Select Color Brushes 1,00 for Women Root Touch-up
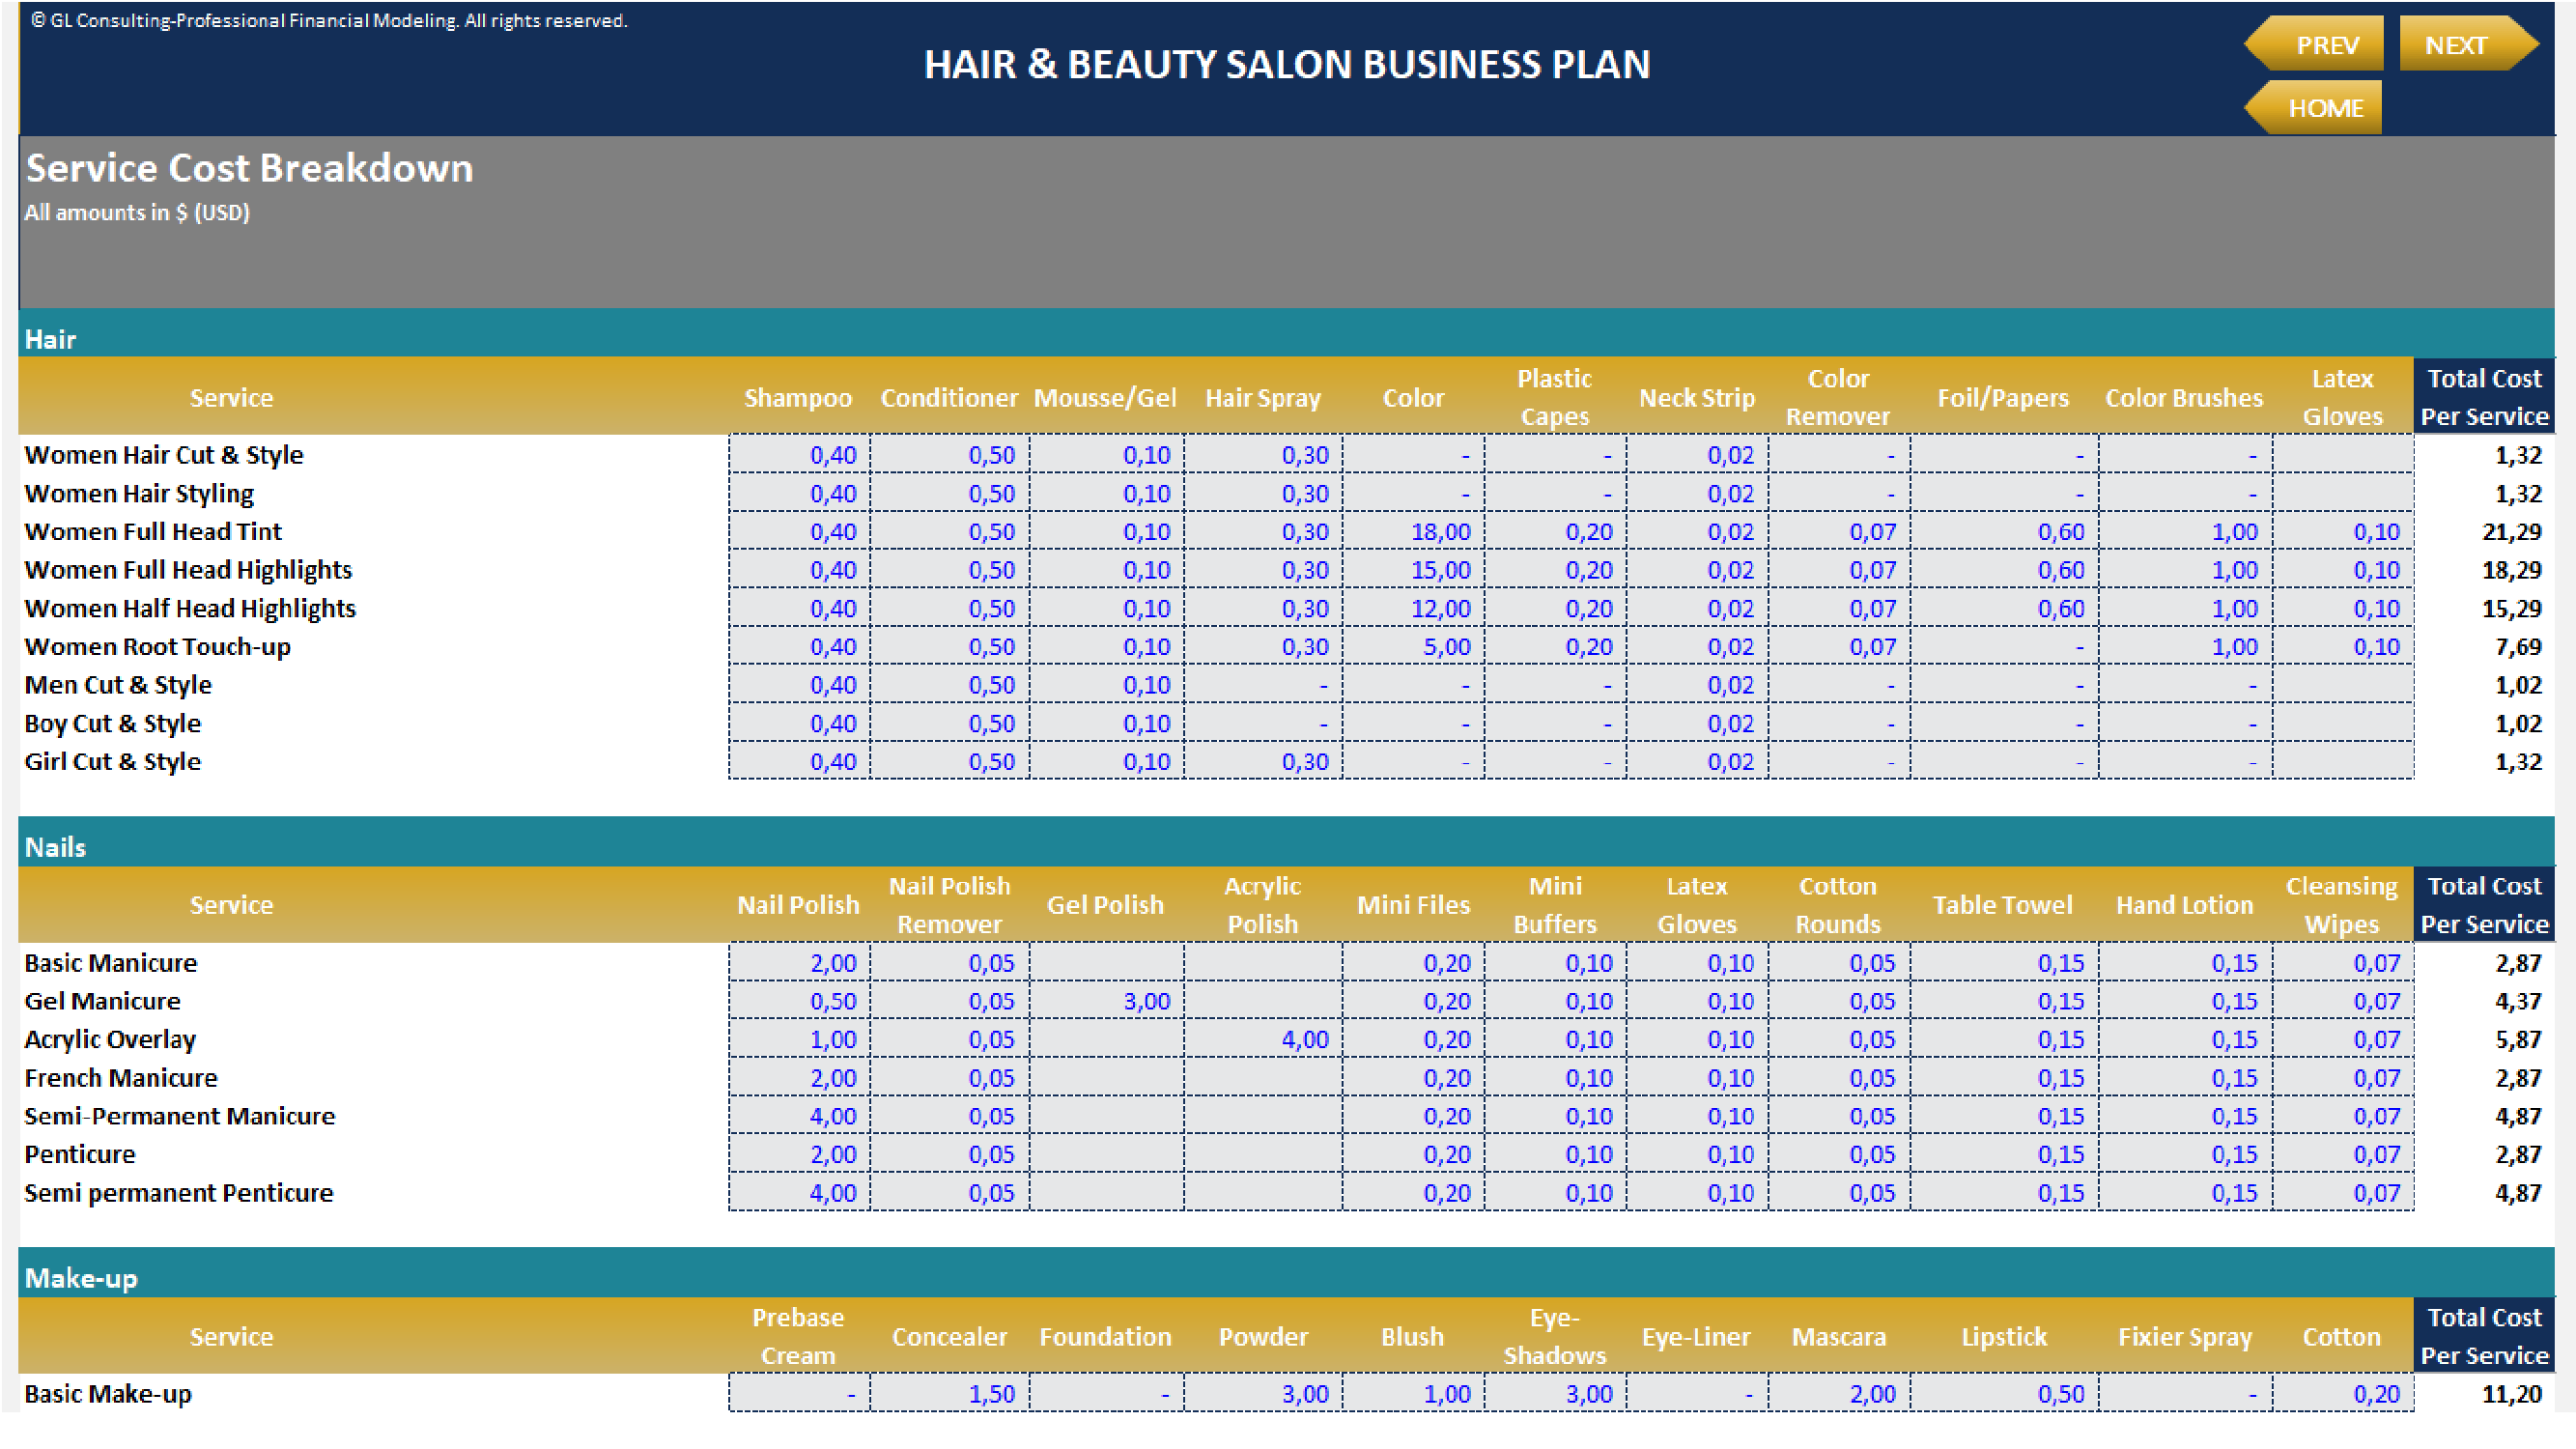Viewport: 2576px width, 1449px height. click(2185, 647)
